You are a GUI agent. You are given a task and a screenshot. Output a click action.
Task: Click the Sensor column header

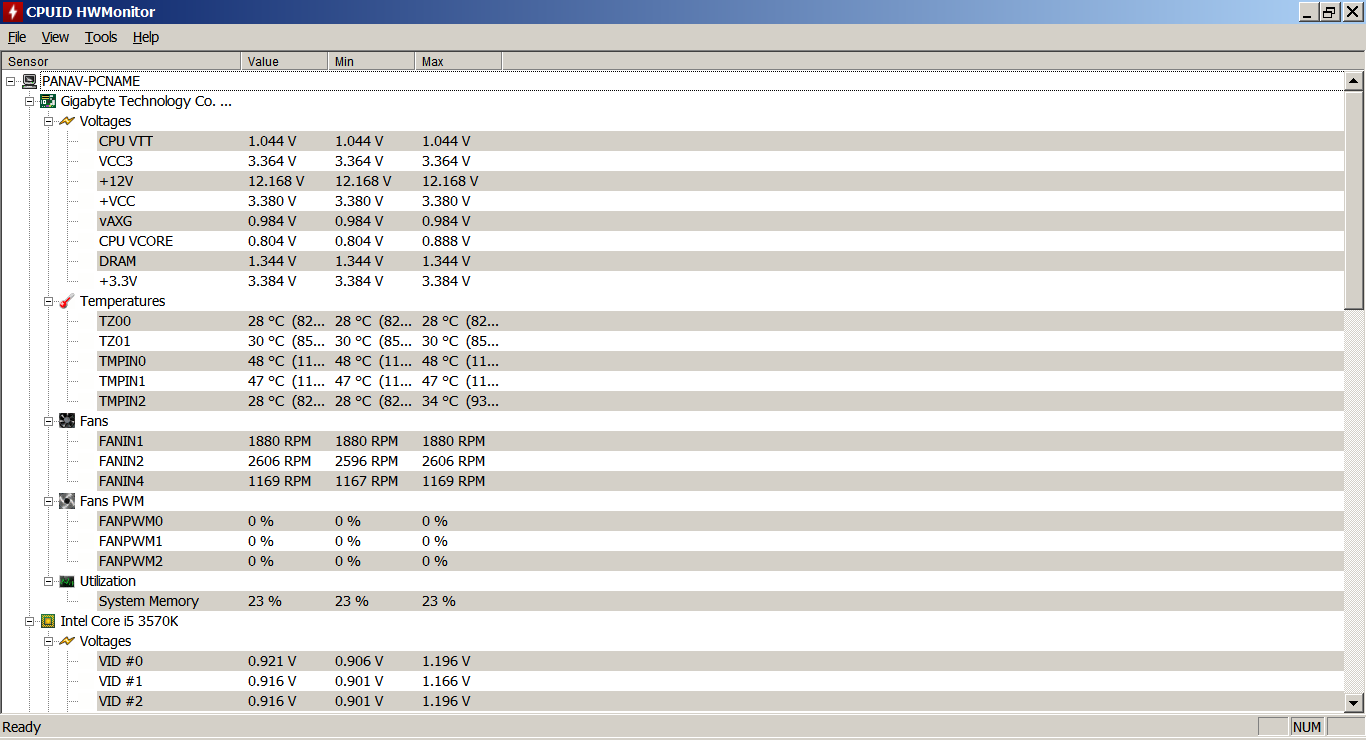120,62
